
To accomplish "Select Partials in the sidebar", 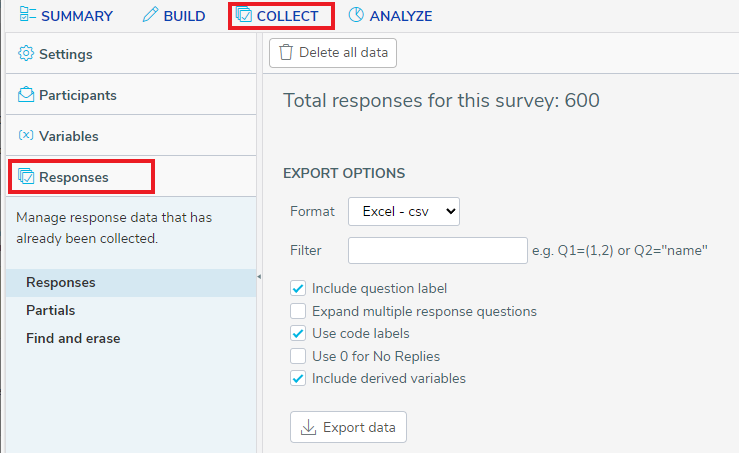I will coord(50,310).
